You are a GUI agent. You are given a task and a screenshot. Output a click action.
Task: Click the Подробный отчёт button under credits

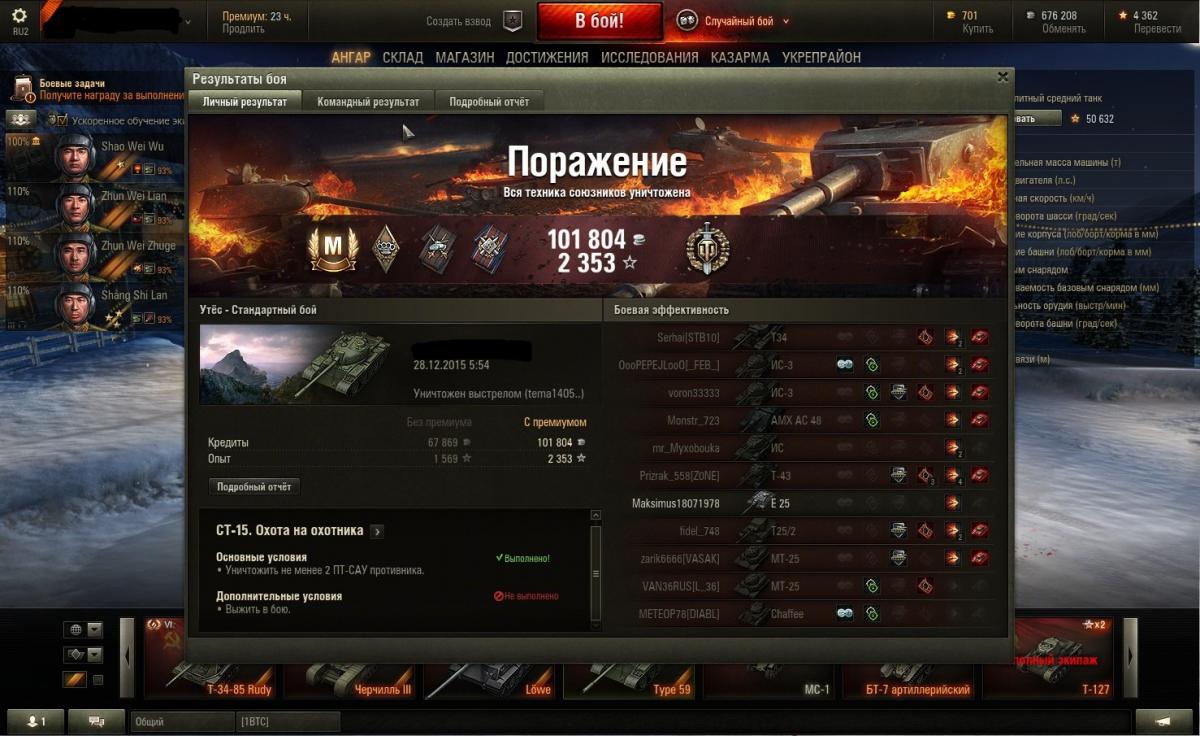[x=254, y=487]
